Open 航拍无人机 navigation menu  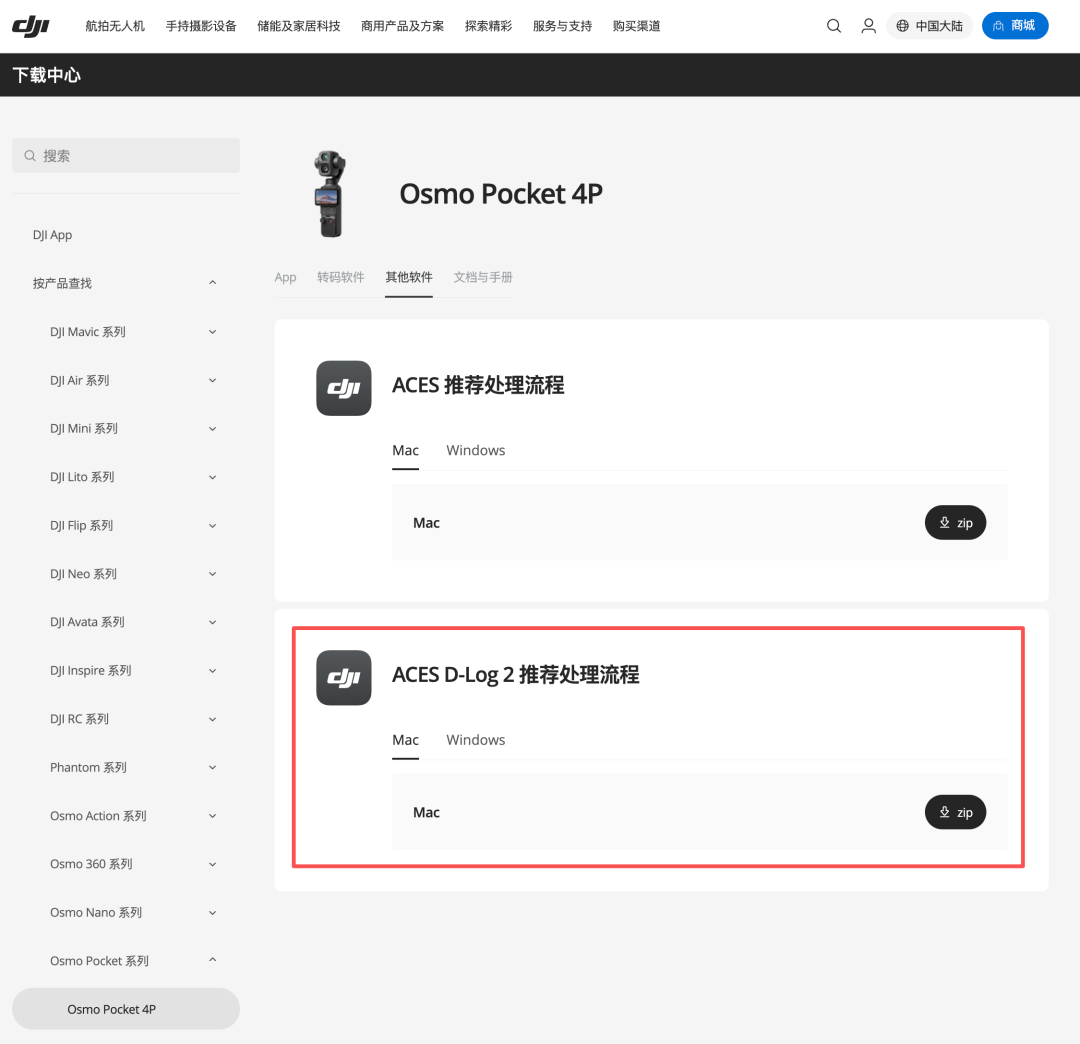115,26
